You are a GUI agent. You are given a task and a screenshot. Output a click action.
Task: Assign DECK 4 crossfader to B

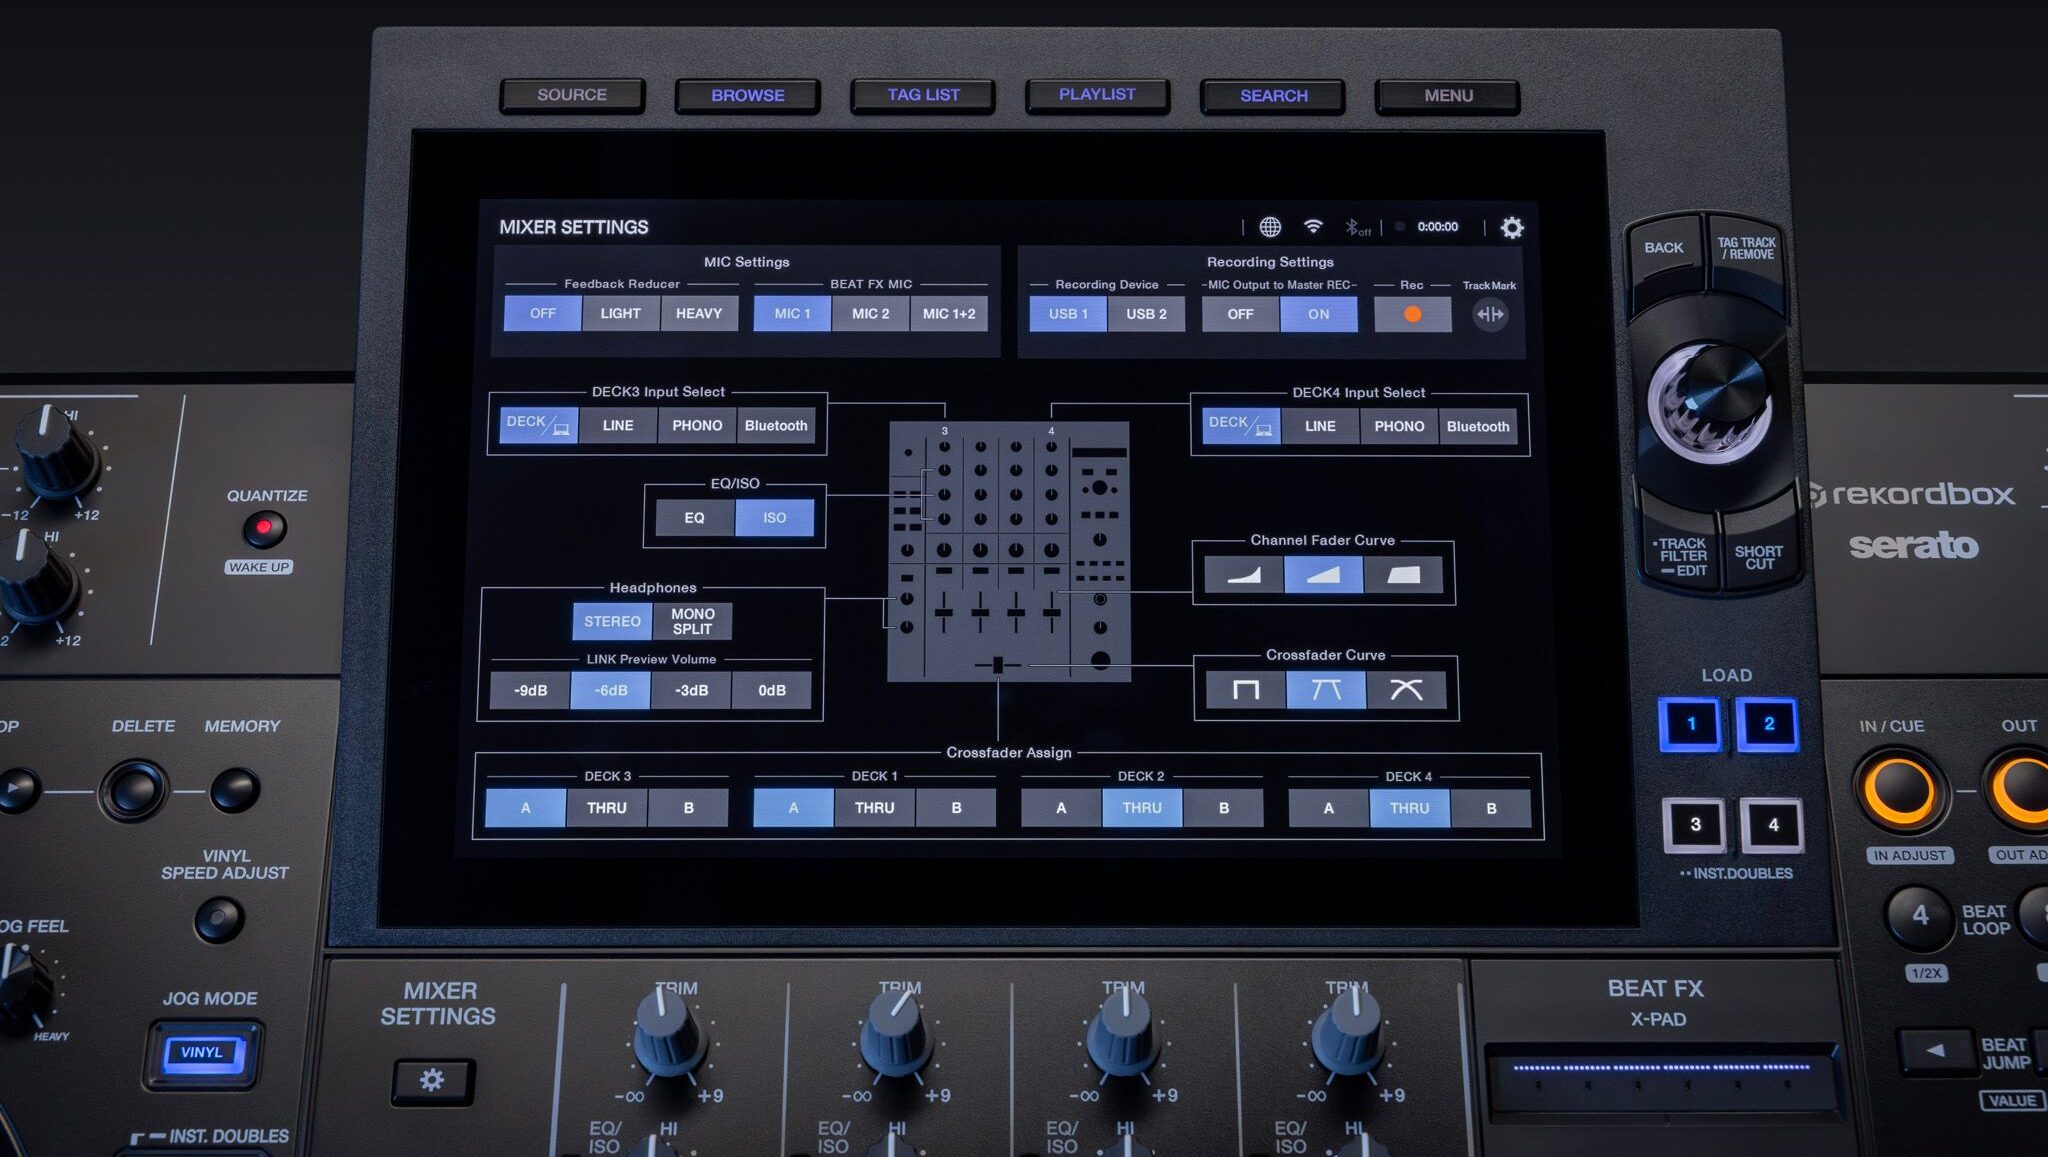(x=1490, y=808)
